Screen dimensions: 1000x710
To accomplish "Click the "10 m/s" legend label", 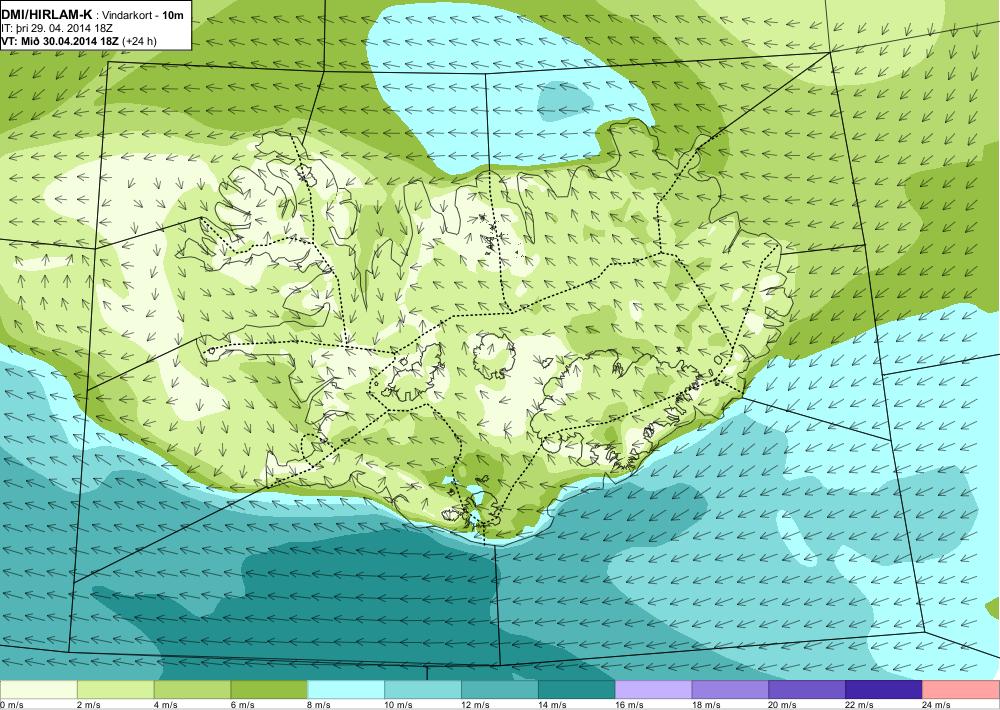I will click(x=399, y=705).
